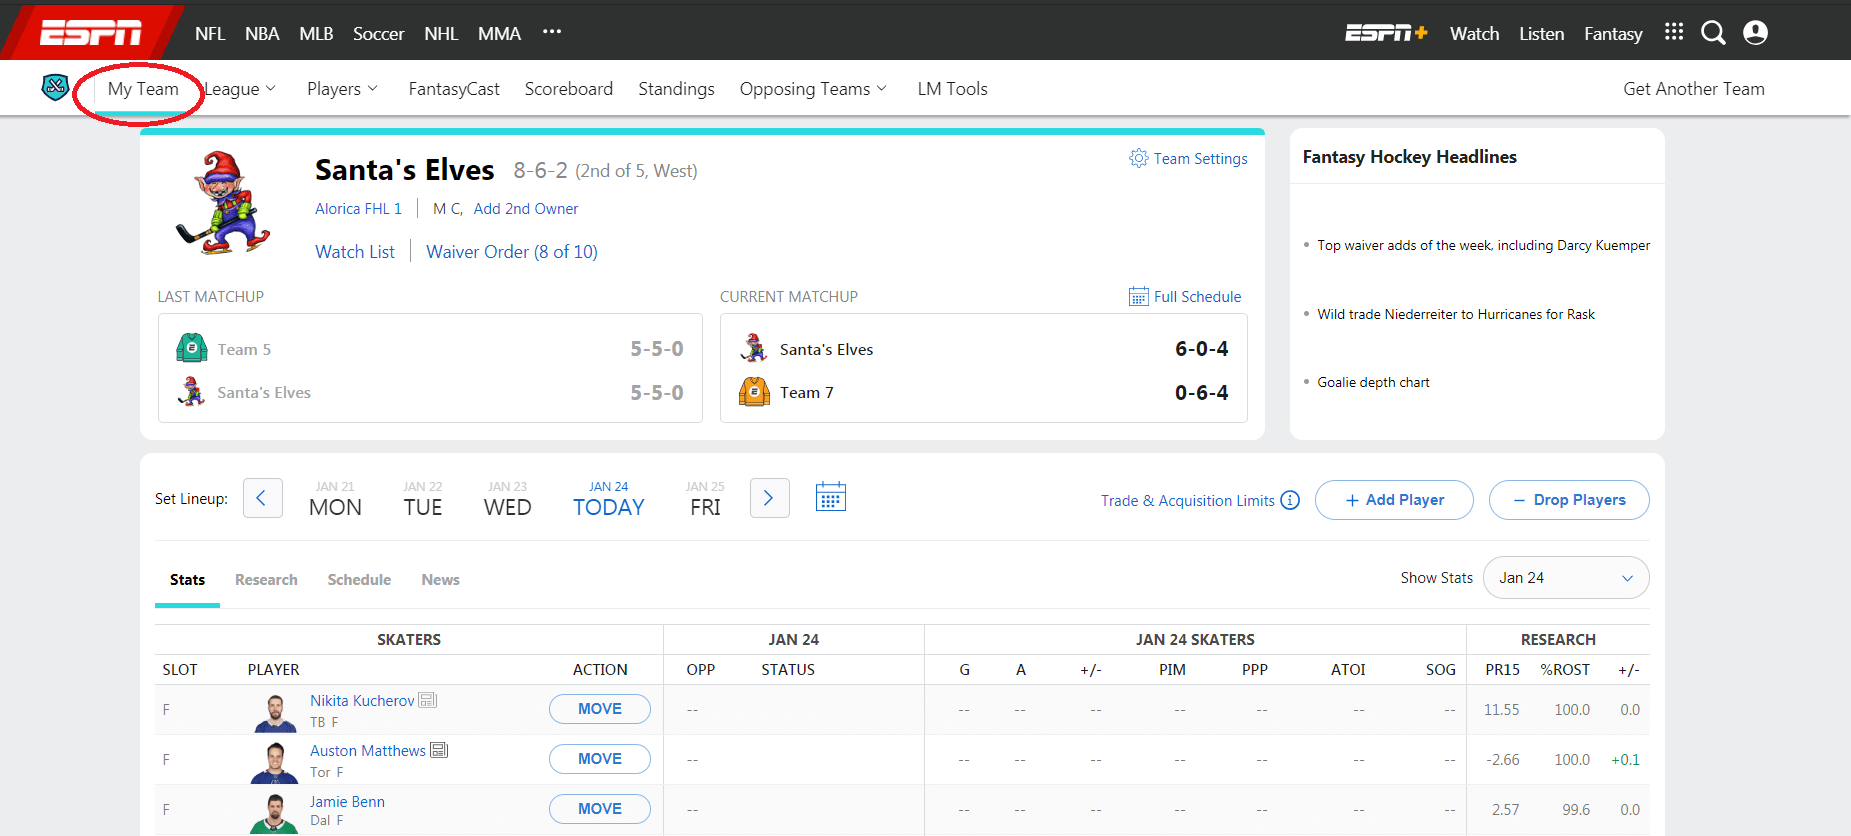This screenshot has height=836, width=1851.
Task: Click Santa's Elves icon in Last Matchup
Action: coord(191,392)
